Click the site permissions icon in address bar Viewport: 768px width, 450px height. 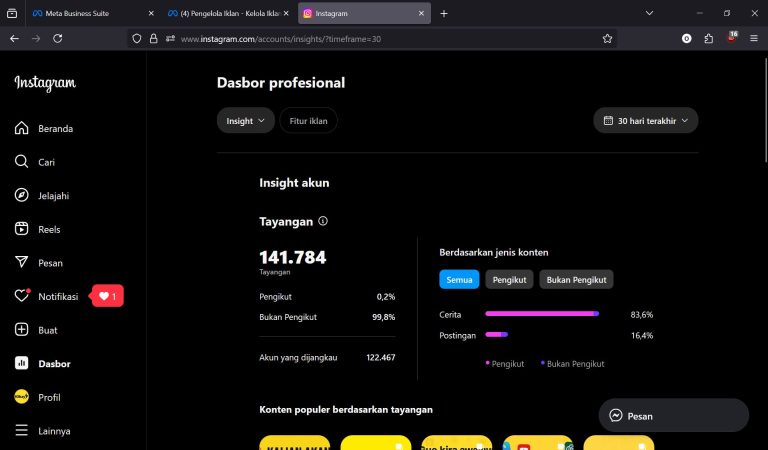[170, 39]
